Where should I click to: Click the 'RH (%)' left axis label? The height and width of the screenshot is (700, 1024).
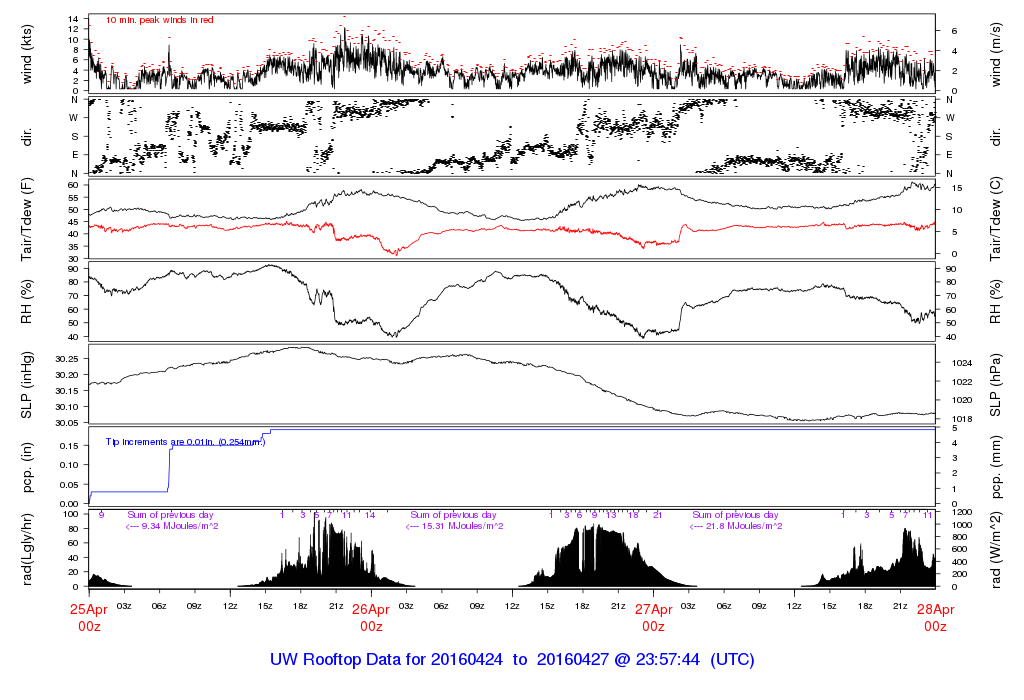click(x=27, y=302)
